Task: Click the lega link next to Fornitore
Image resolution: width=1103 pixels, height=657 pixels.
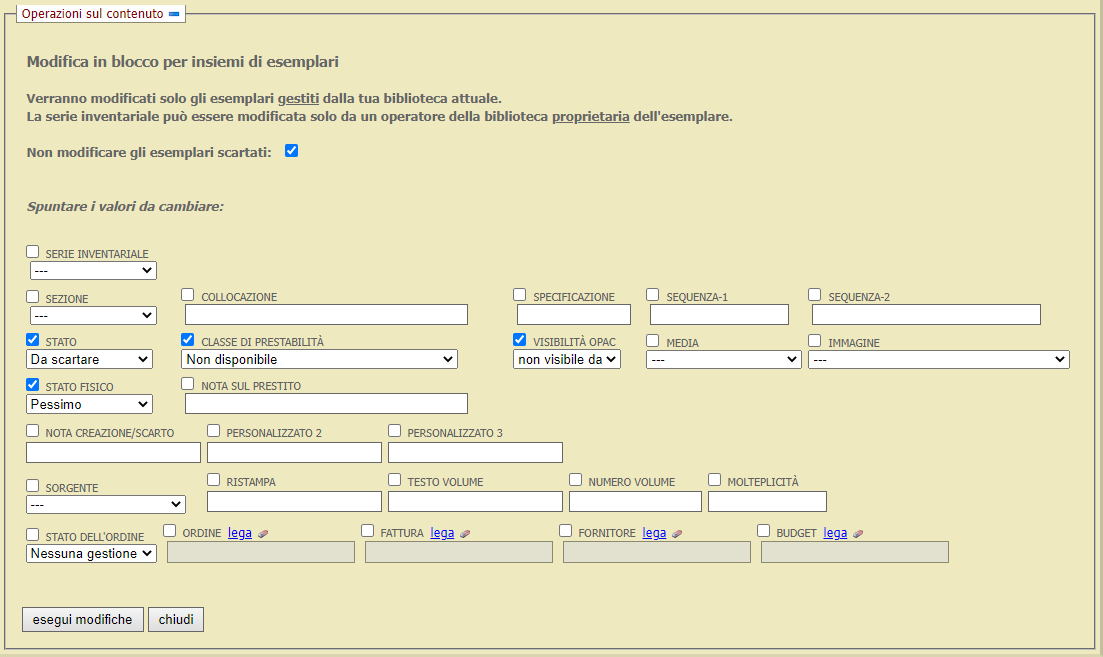Action: 654,533
